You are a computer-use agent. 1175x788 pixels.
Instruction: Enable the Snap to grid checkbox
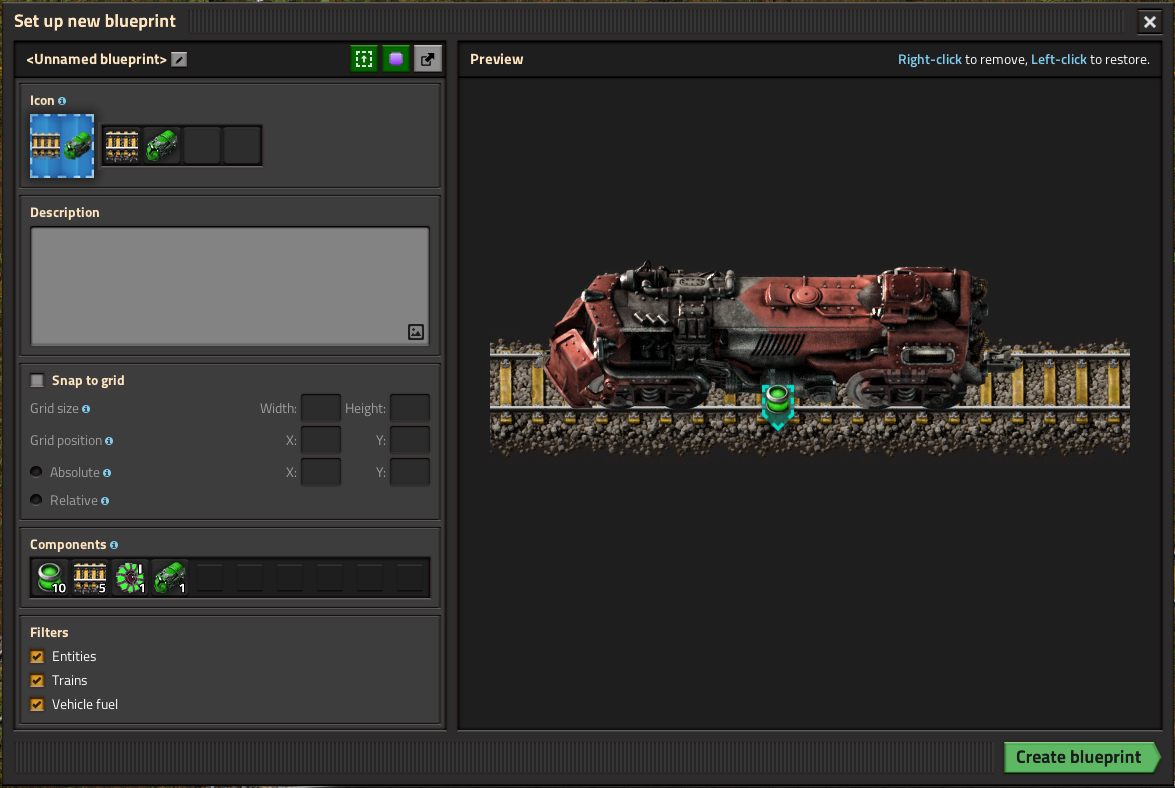click(37, 381)
